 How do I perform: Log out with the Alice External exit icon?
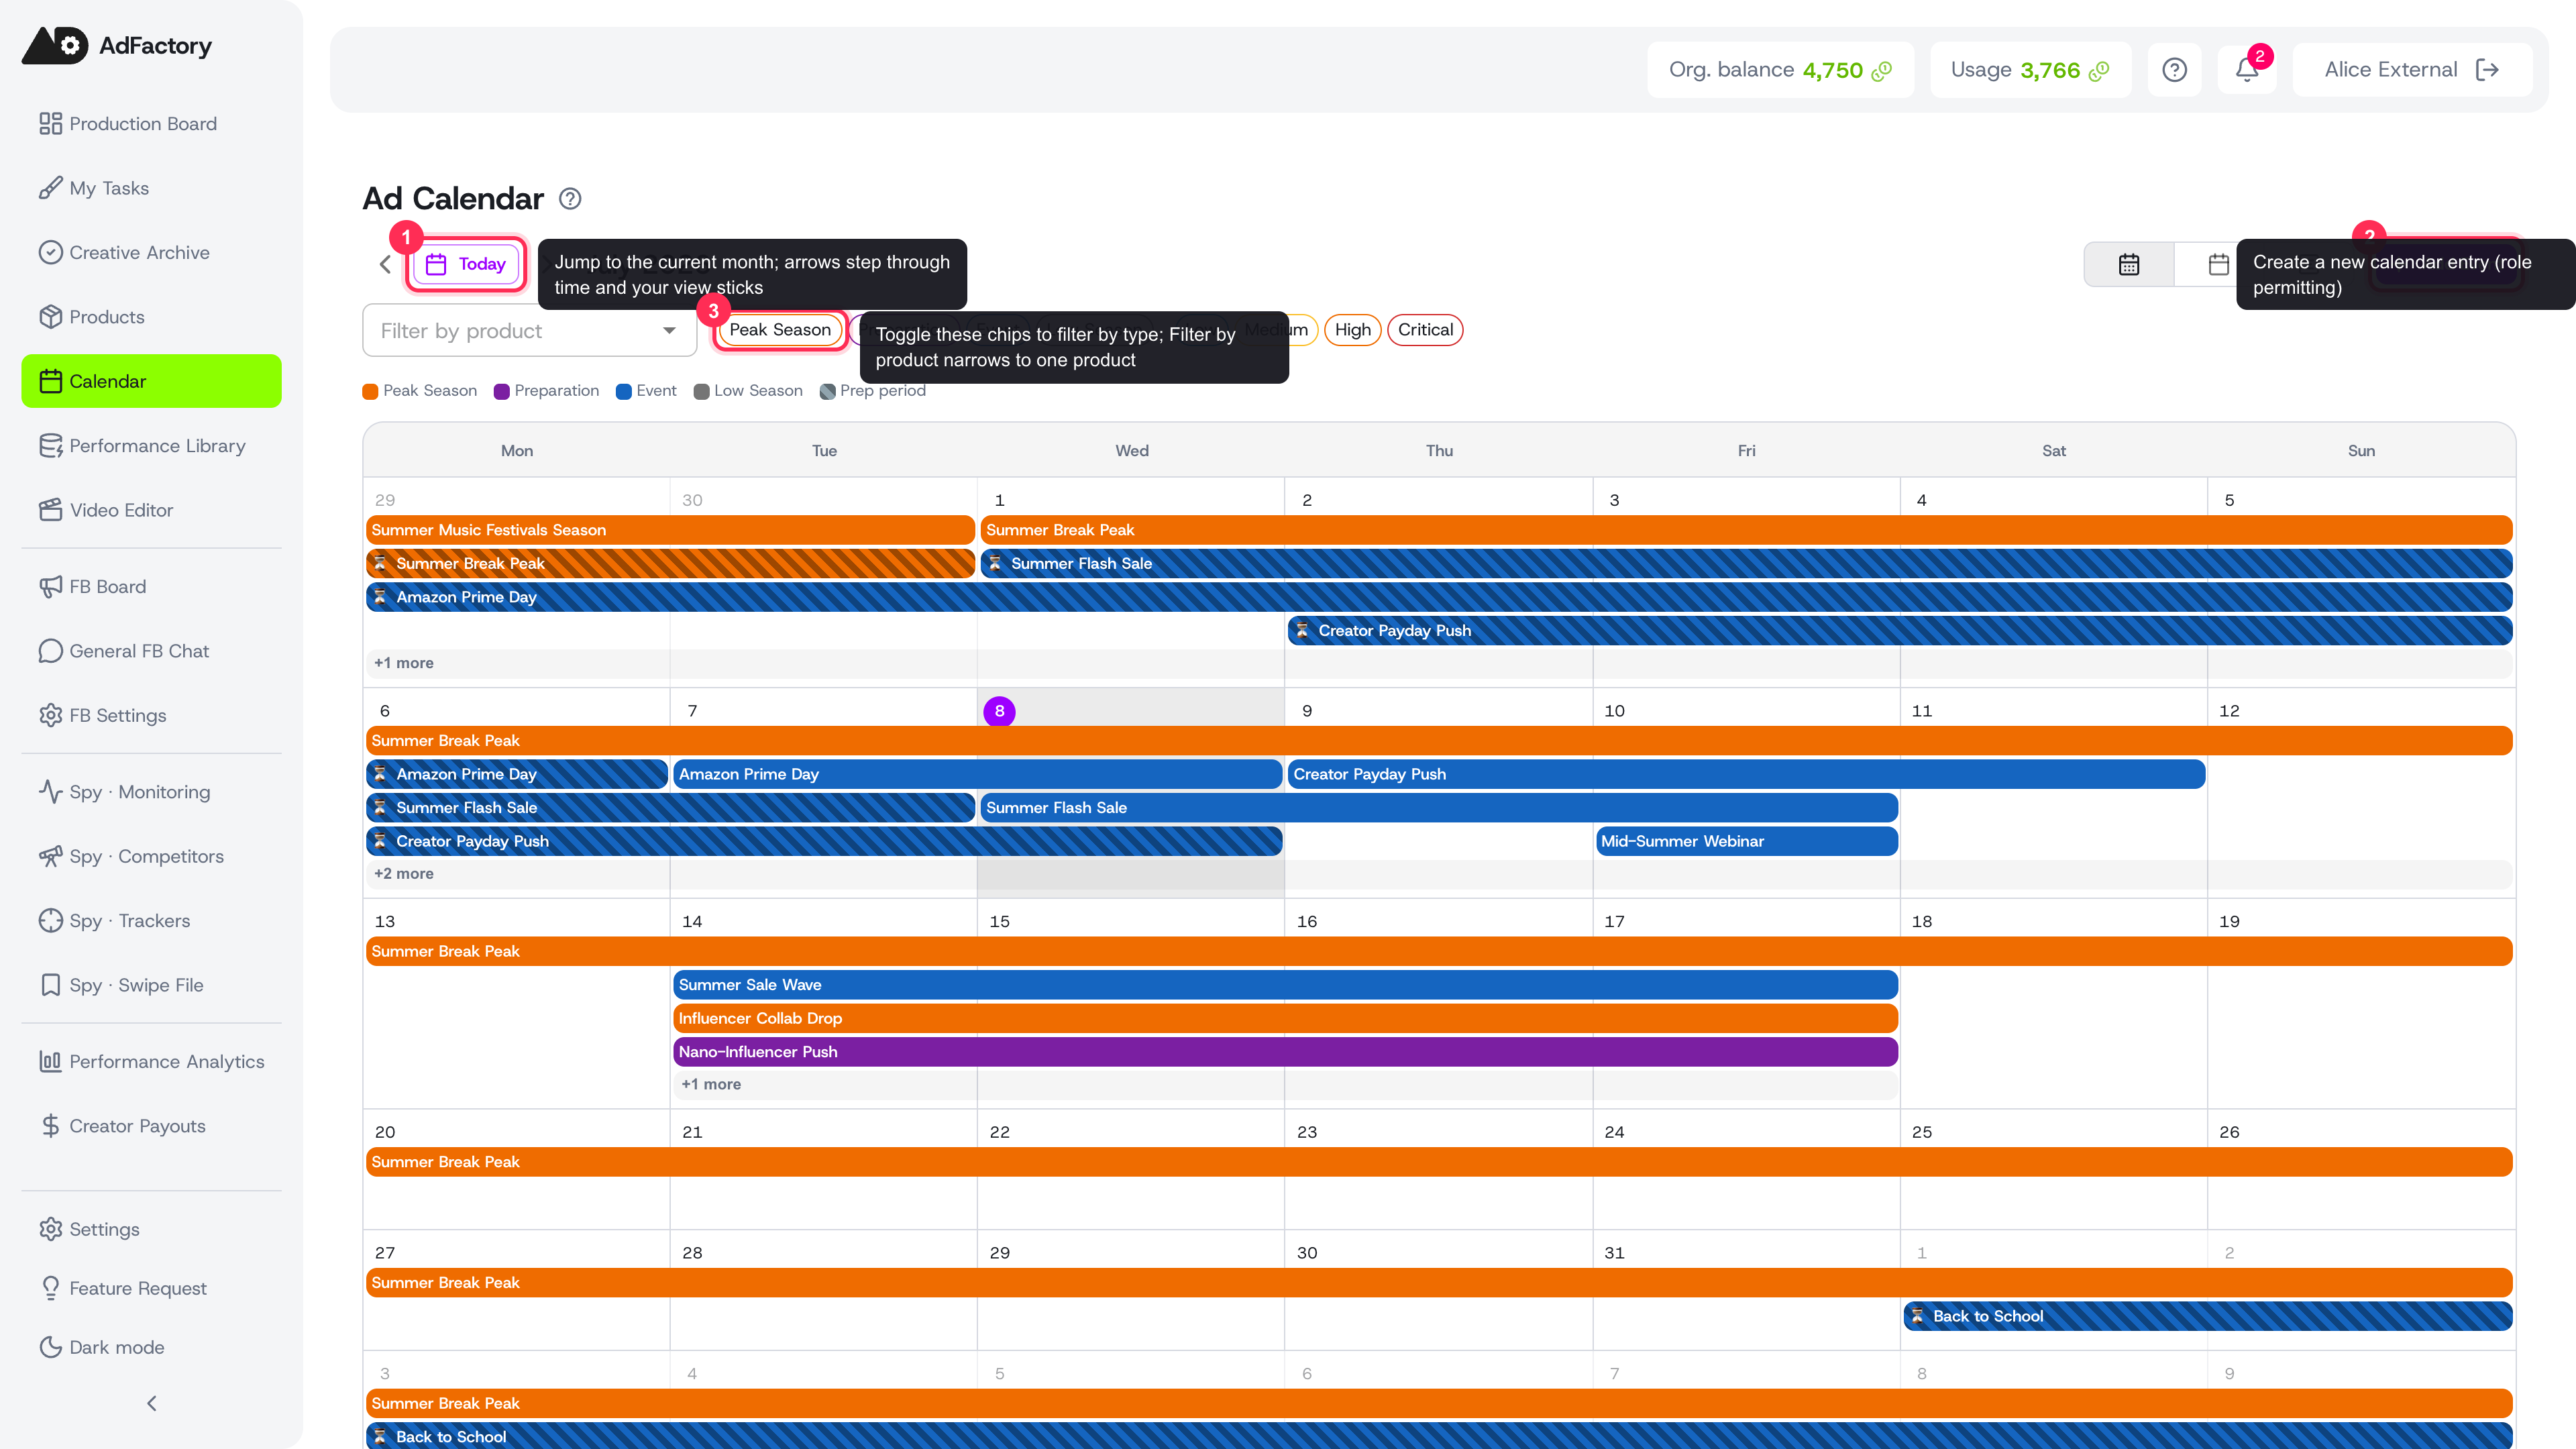click(2488, 70)
